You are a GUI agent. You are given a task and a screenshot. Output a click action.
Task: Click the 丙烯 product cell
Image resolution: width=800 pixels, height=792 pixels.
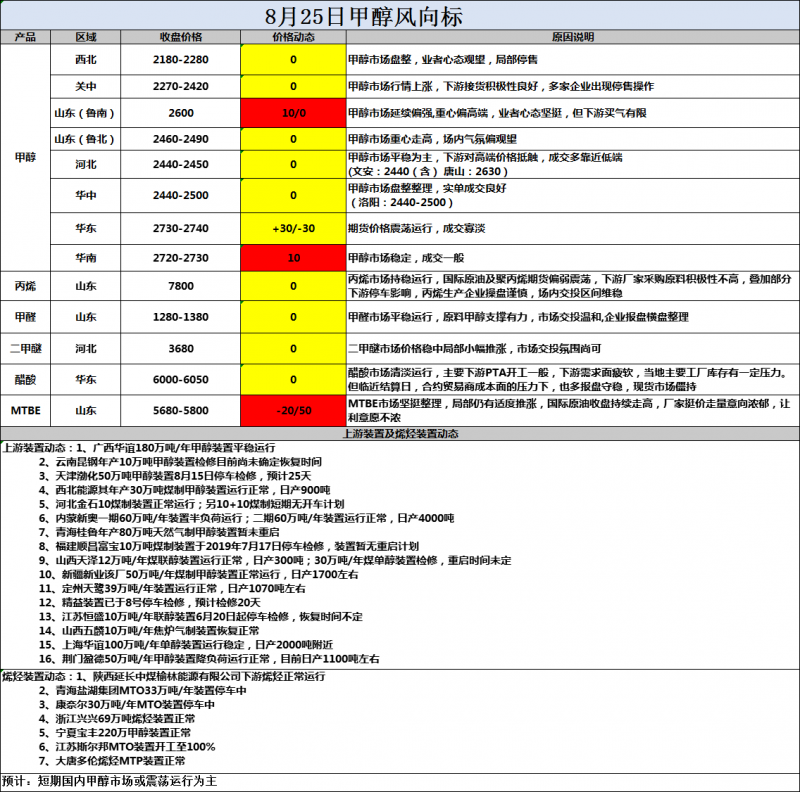click(26, 286)
